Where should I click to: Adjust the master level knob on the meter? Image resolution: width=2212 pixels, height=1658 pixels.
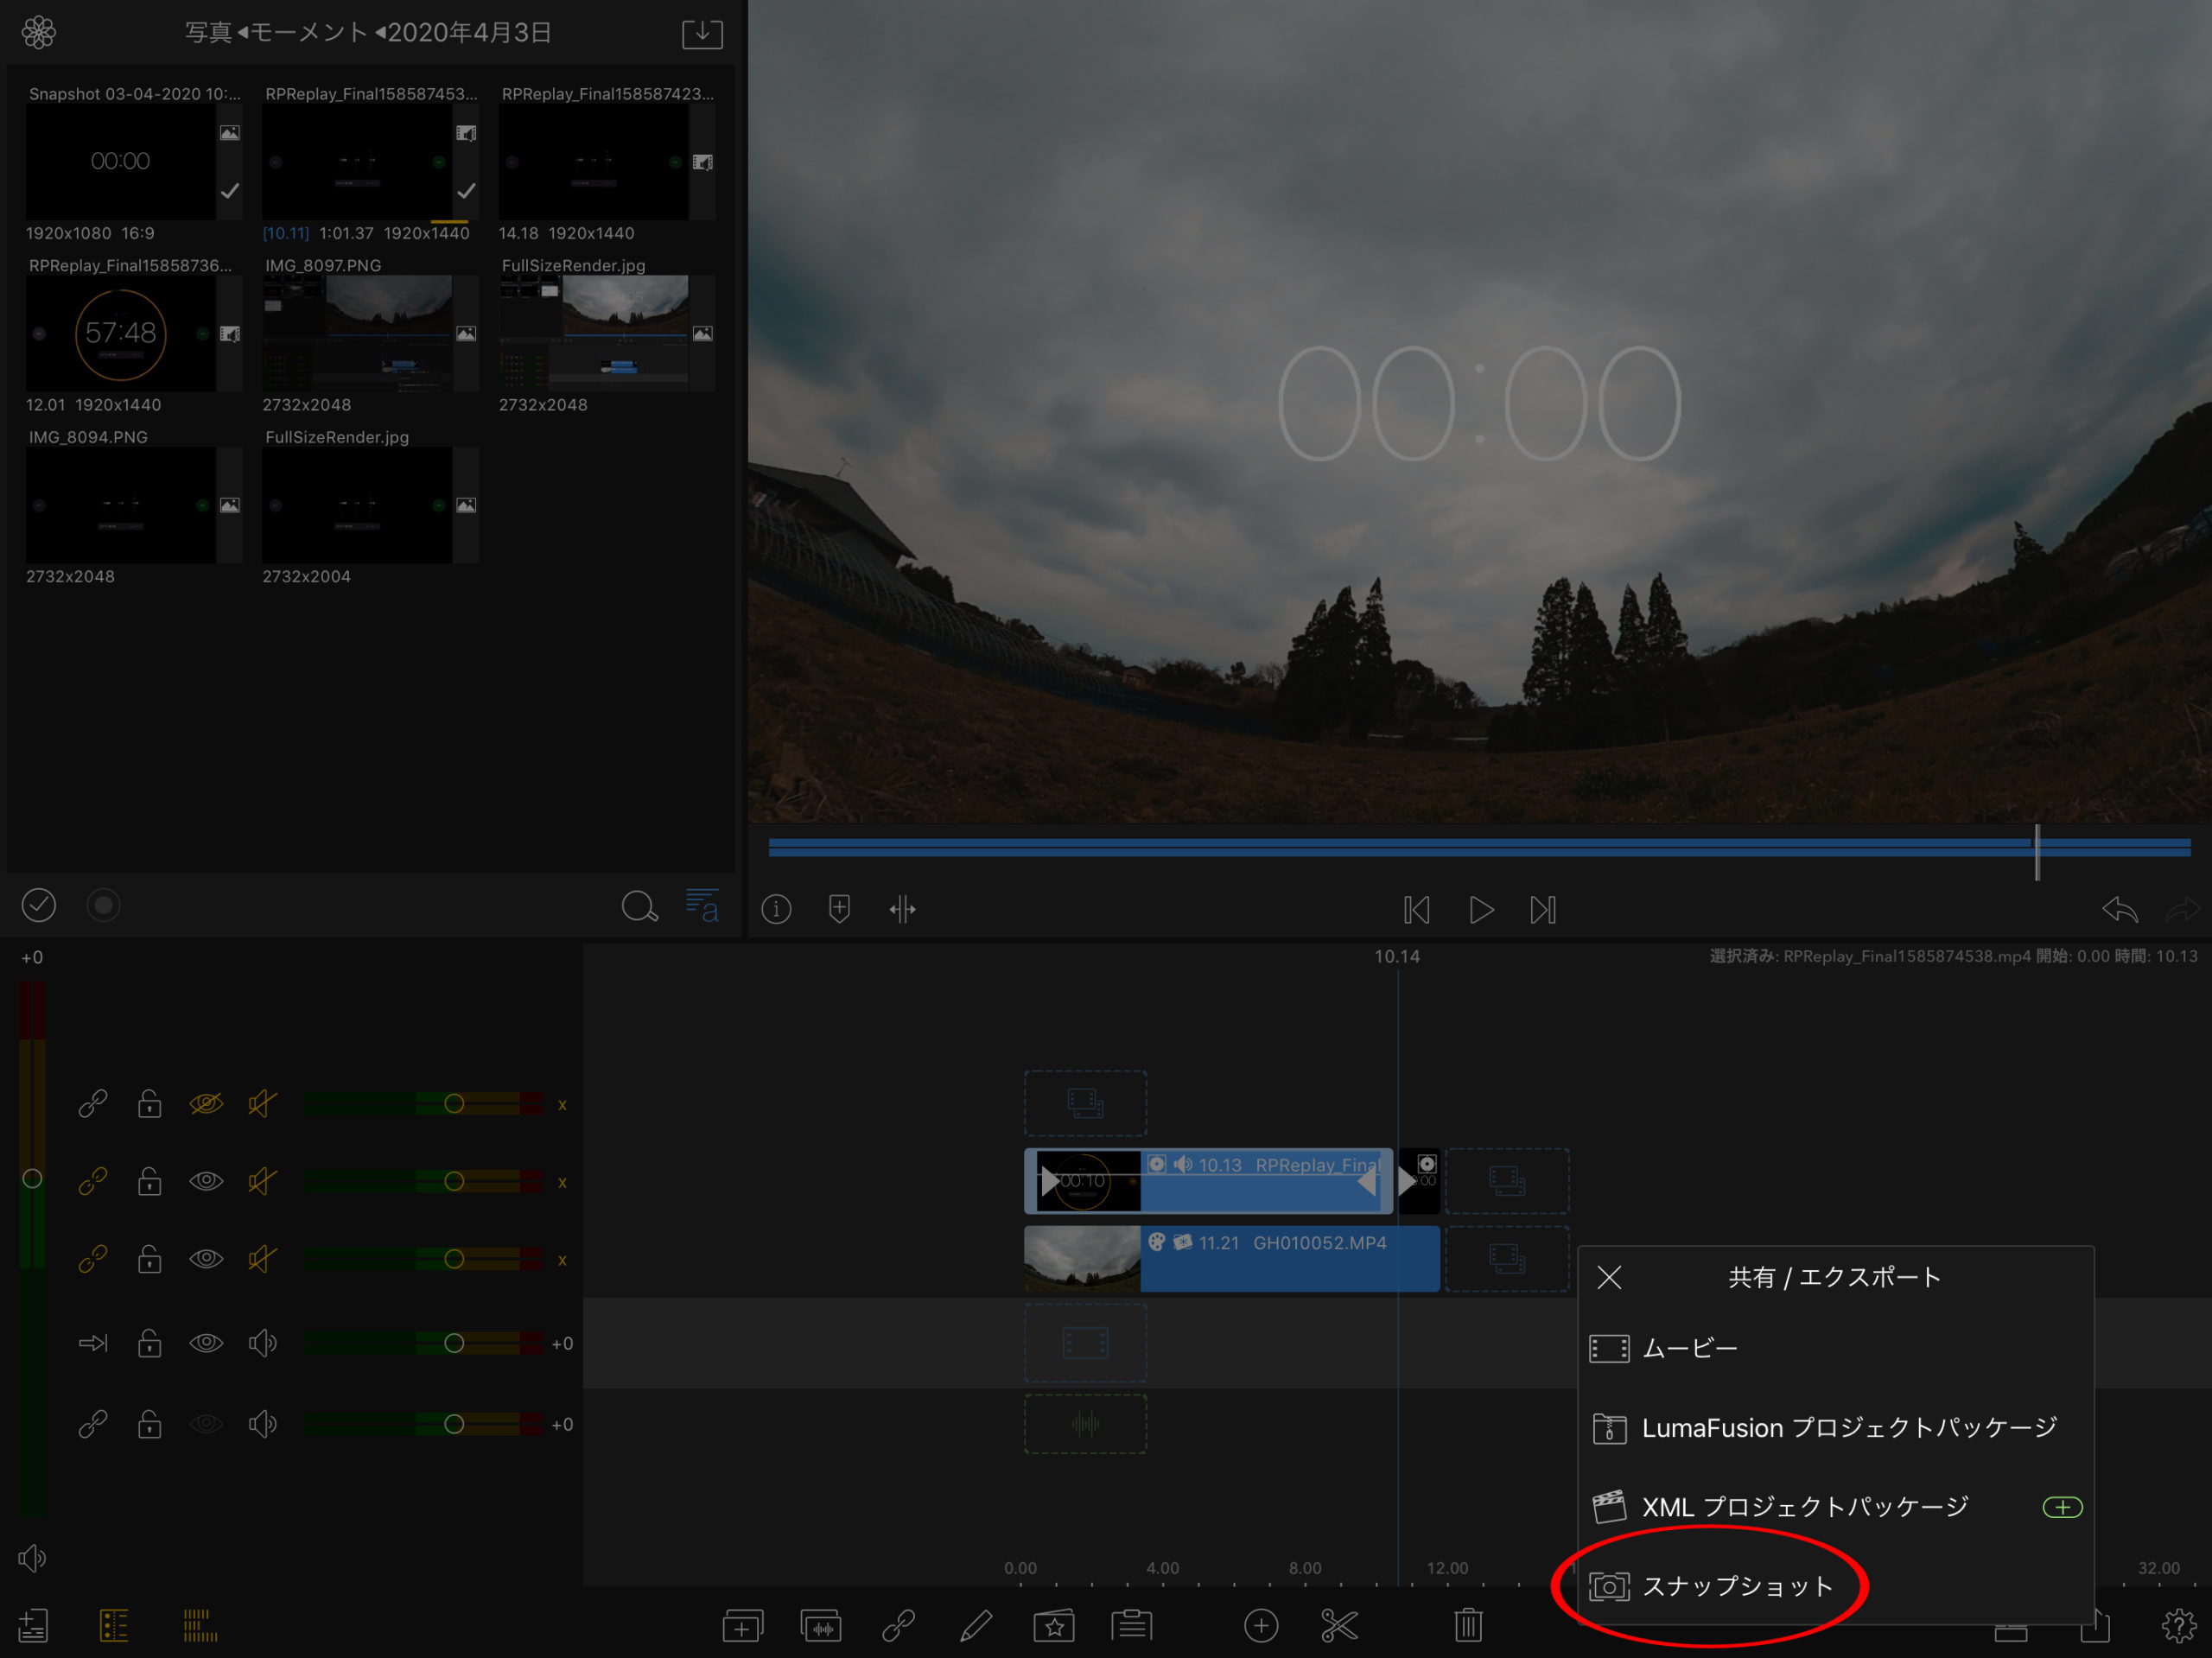(x=32, y=1179)
